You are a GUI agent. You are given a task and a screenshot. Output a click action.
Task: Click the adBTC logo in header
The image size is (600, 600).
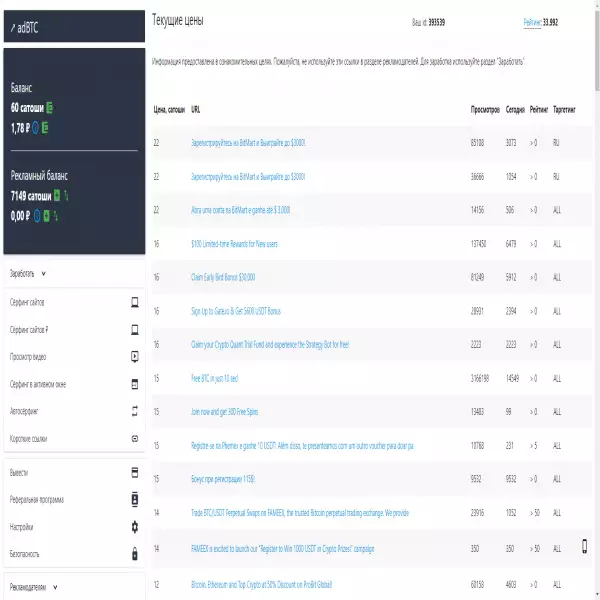[26, 28]
